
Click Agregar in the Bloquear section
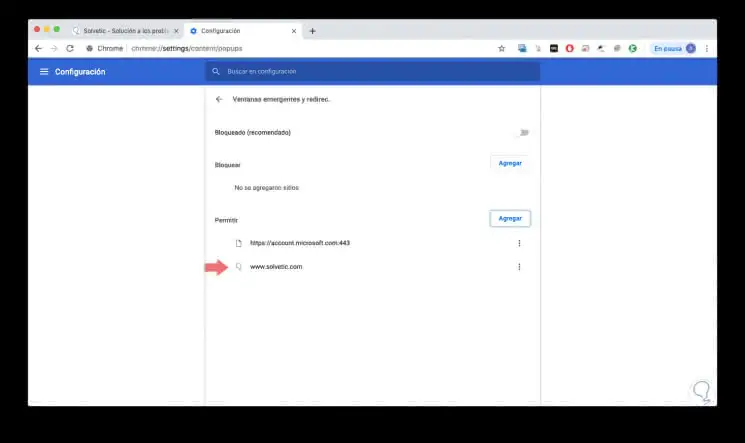coord(510,162)
